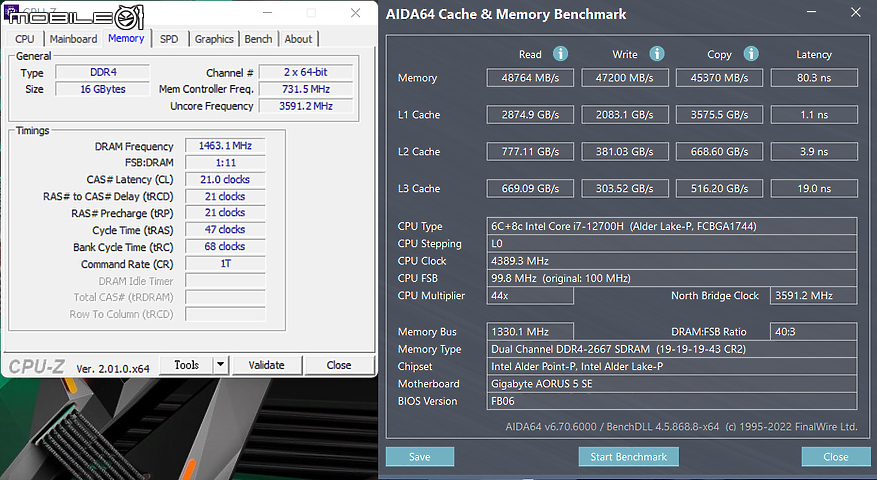Click the Tools button in CPU-Z
This screenshot has width=877, height=480.
[x=186, y=365]
